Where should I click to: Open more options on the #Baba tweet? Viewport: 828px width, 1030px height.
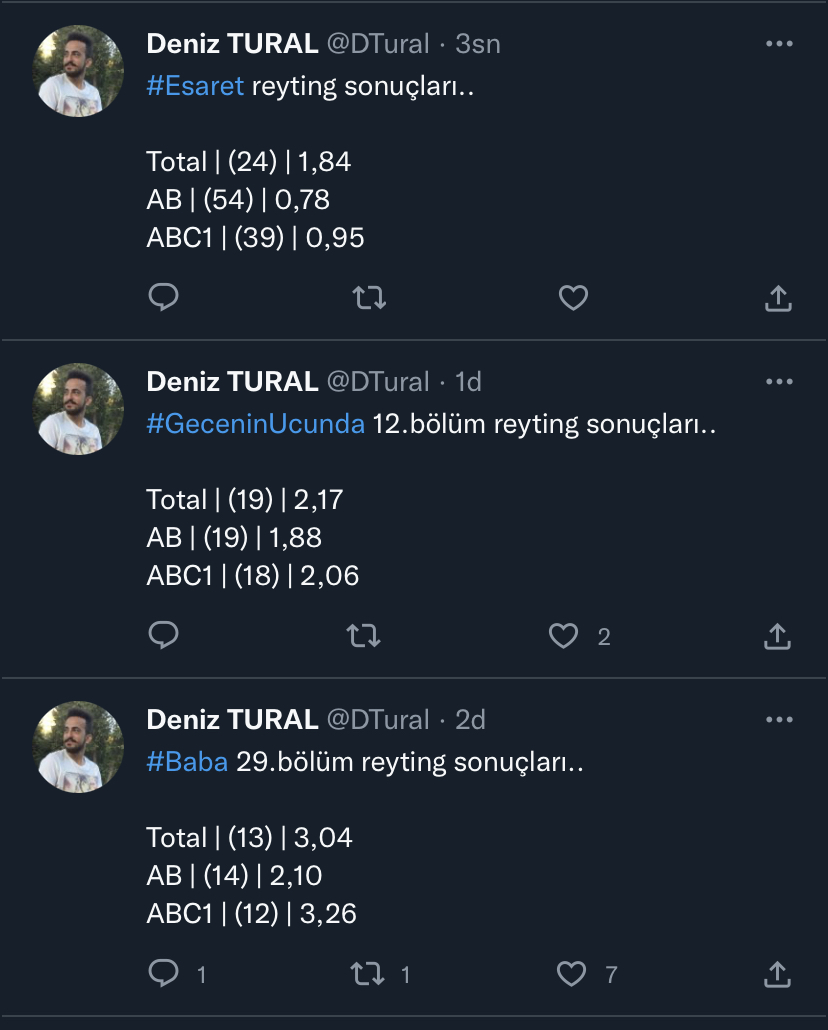[779, 720]
